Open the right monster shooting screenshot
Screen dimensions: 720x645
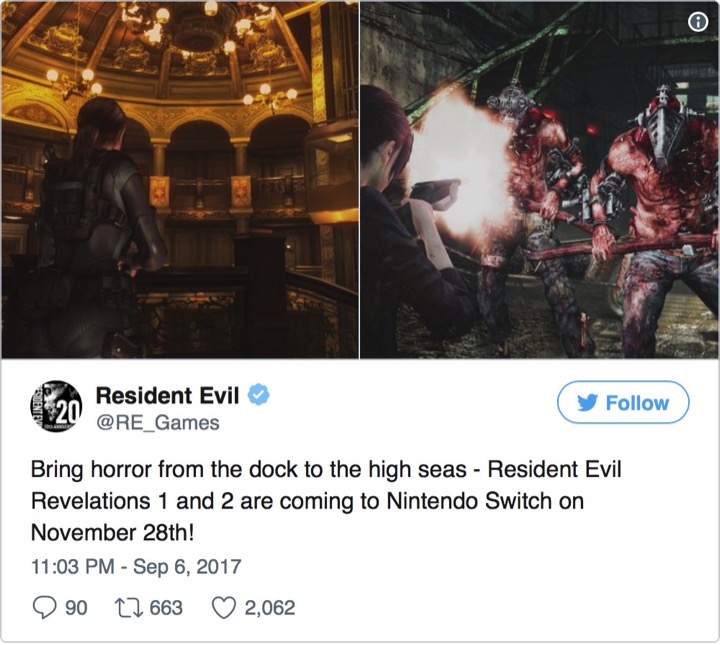point(539,179)
